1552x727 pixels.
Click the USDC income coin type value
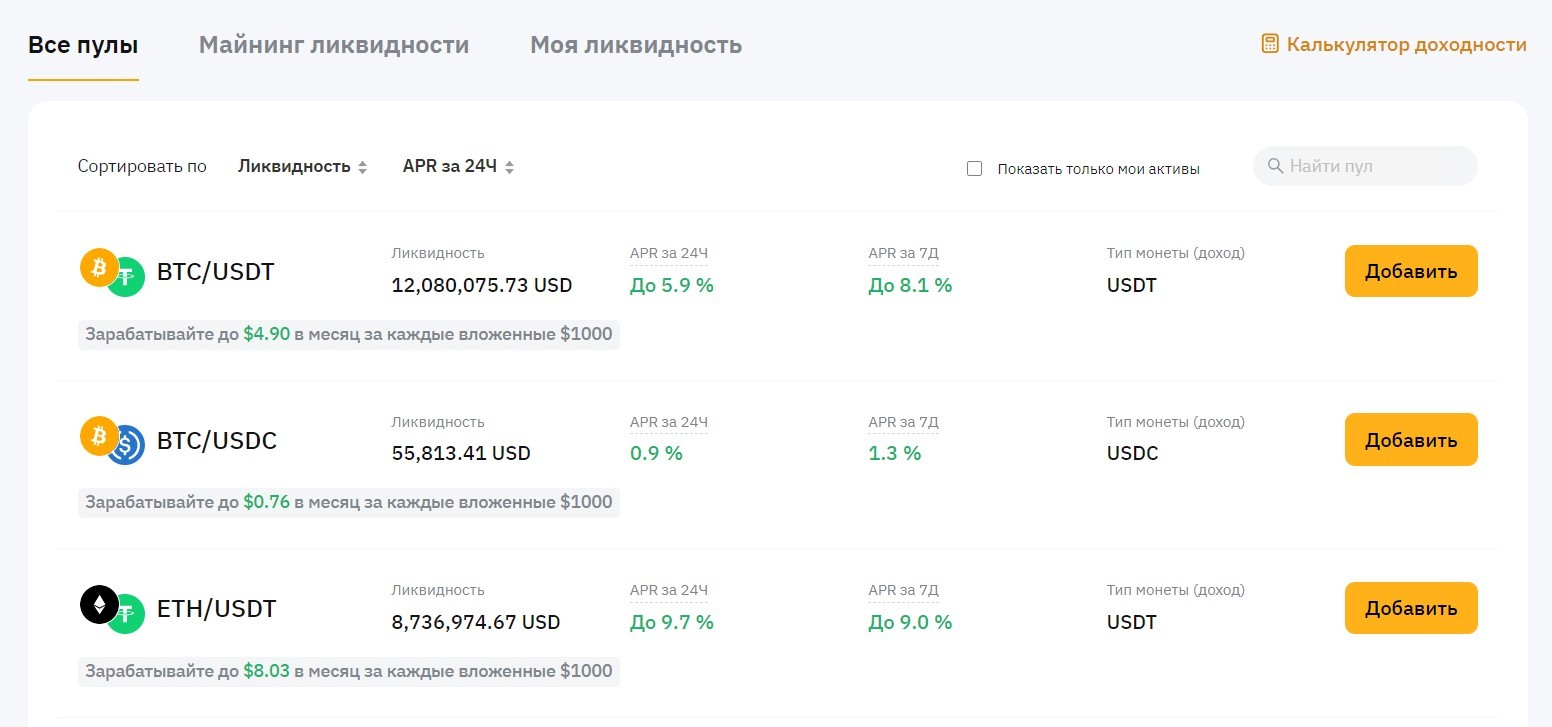pyautogui.click(x=1132, y=453)
